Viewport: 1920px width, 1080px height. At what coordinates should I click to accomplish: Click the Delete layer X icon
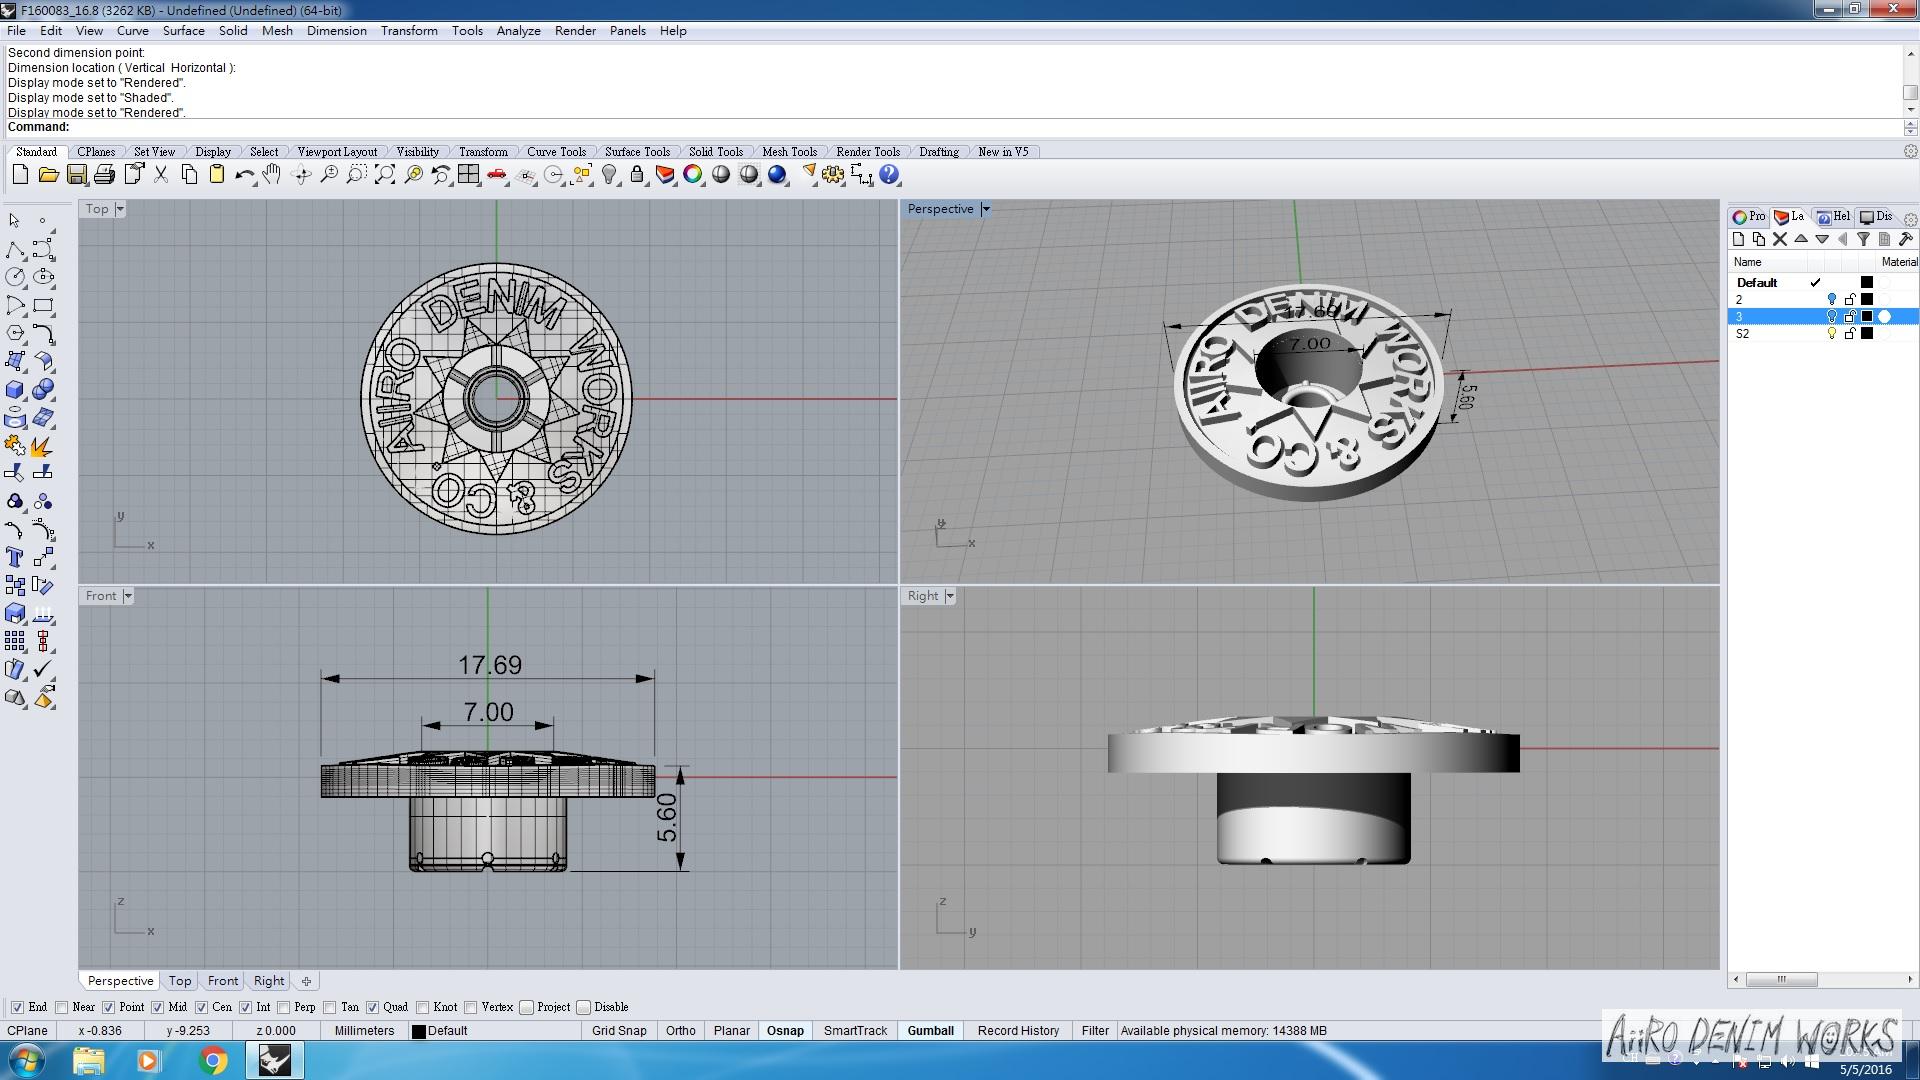1780,239
